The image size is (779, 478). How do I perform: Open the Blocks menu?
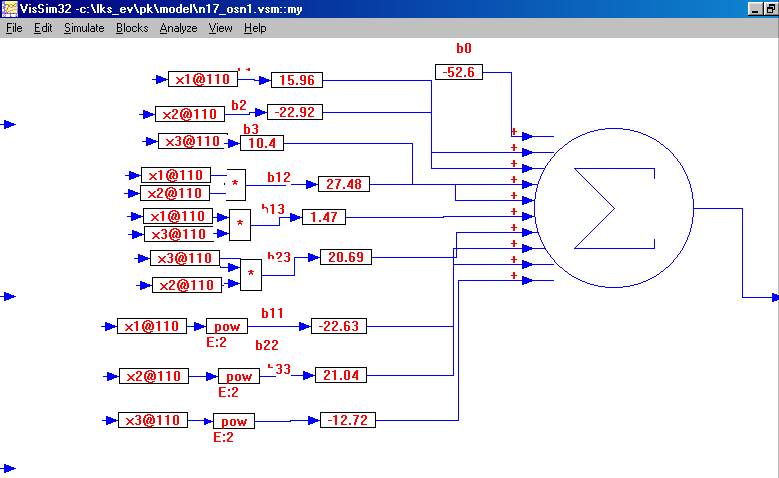(x=132, y=28)
